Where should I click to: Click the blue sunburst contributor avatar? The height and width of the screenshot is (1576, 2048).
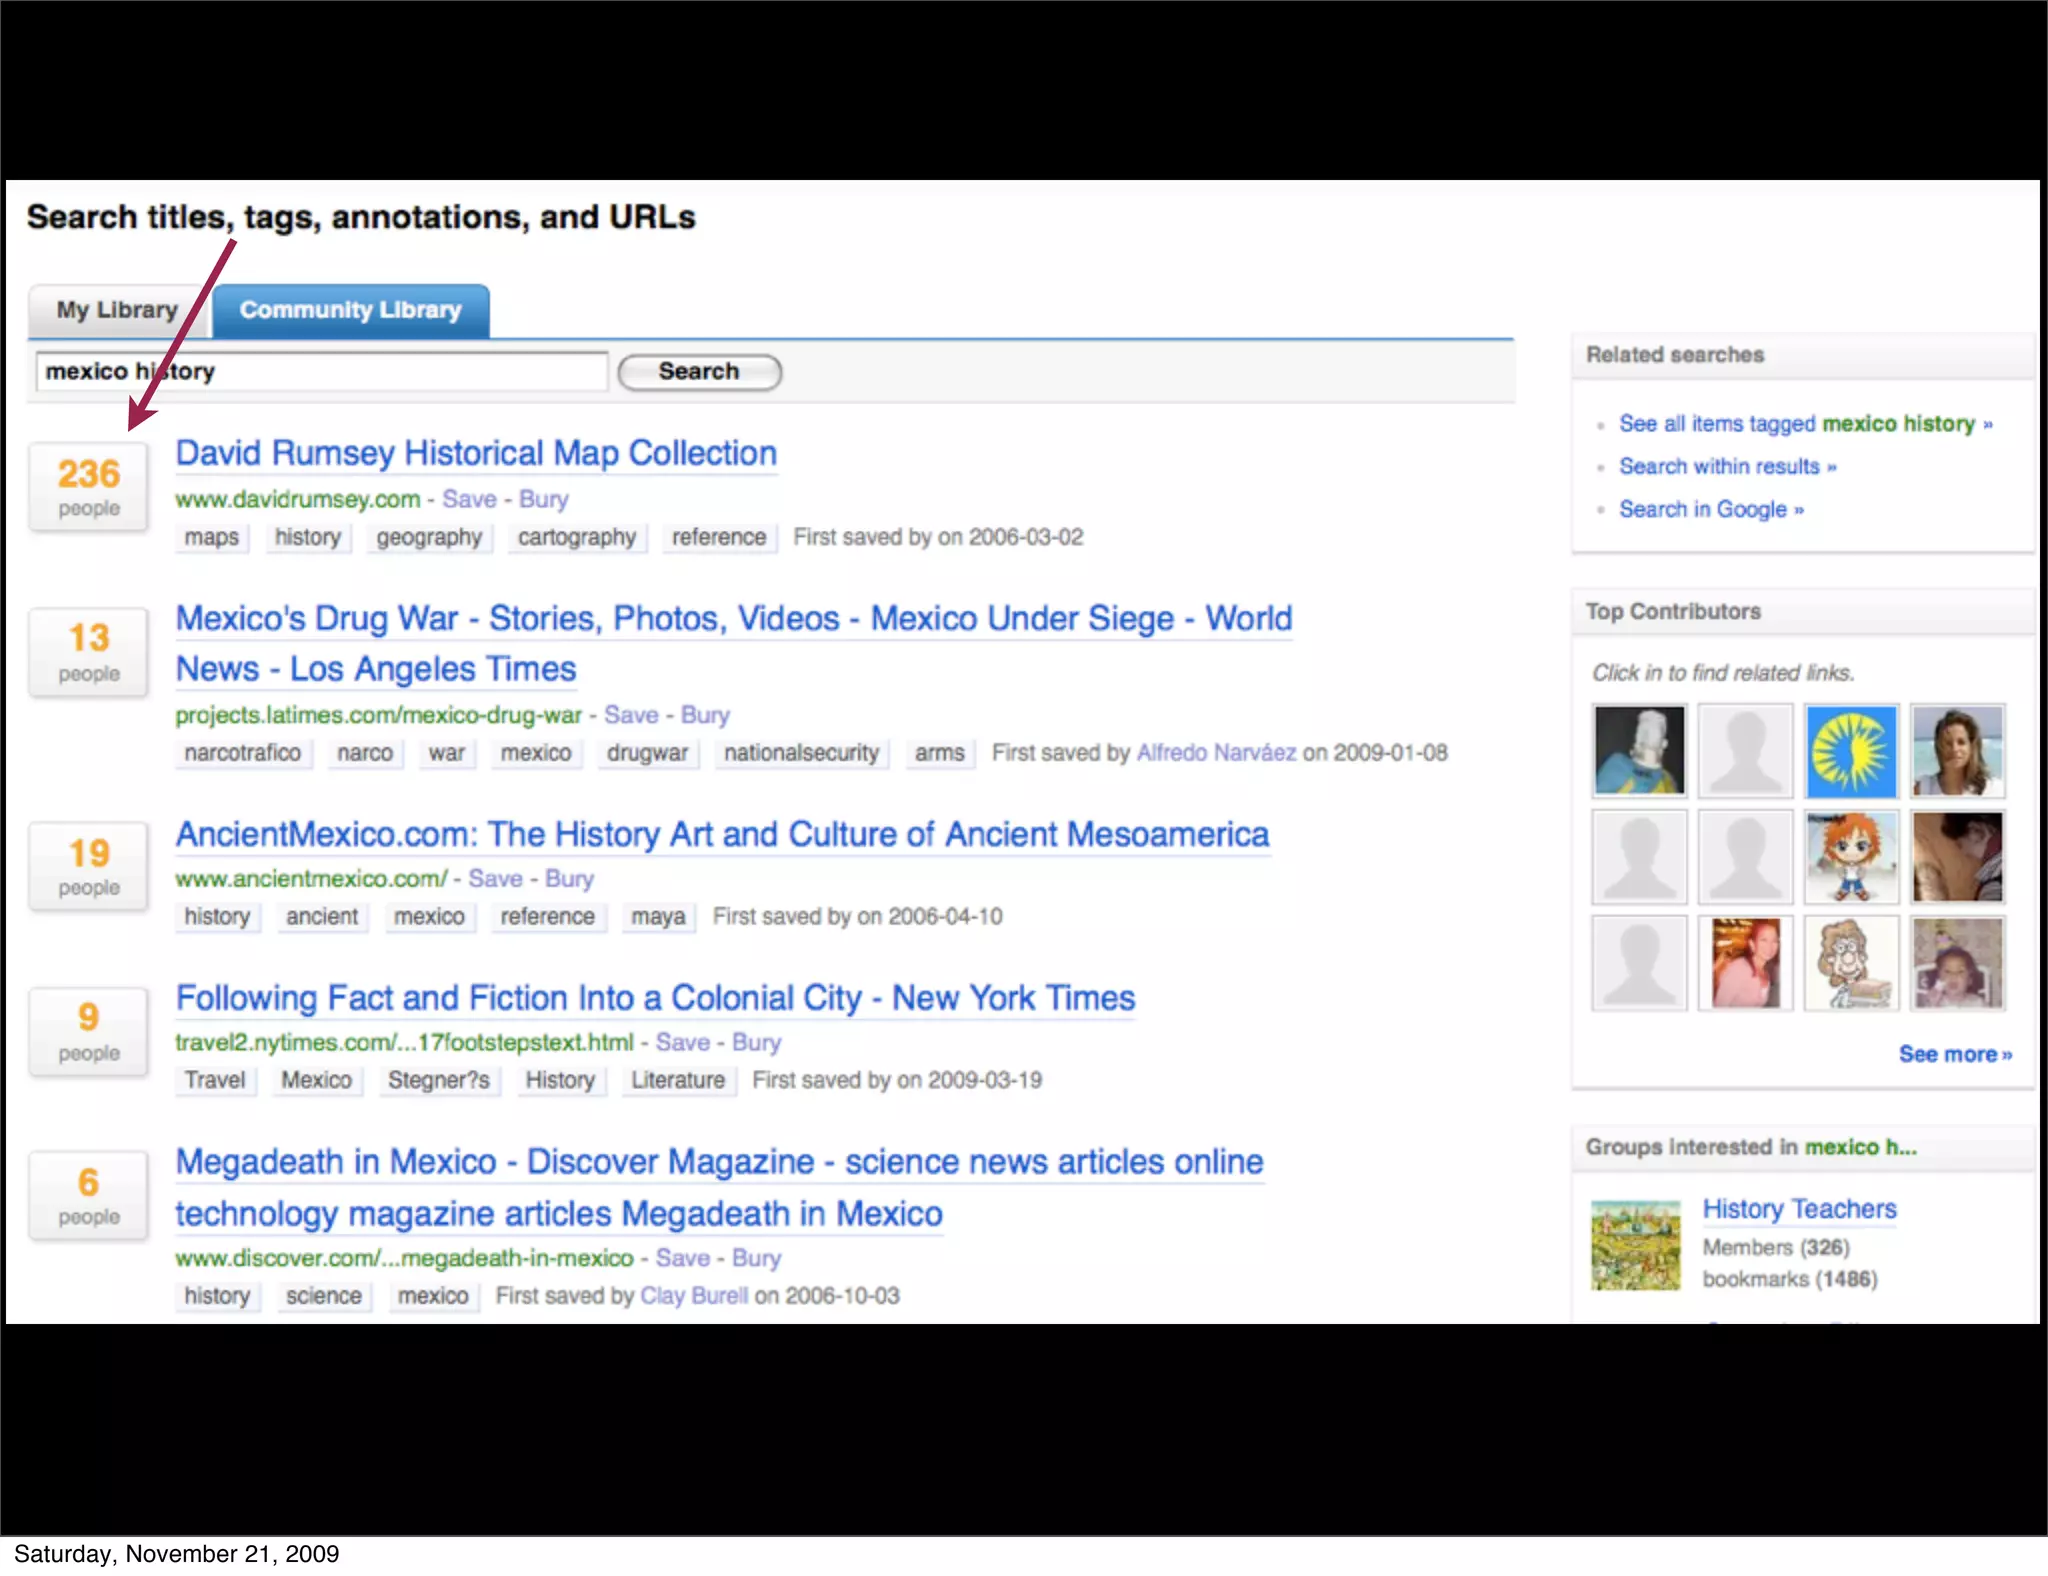[1850, 750]
